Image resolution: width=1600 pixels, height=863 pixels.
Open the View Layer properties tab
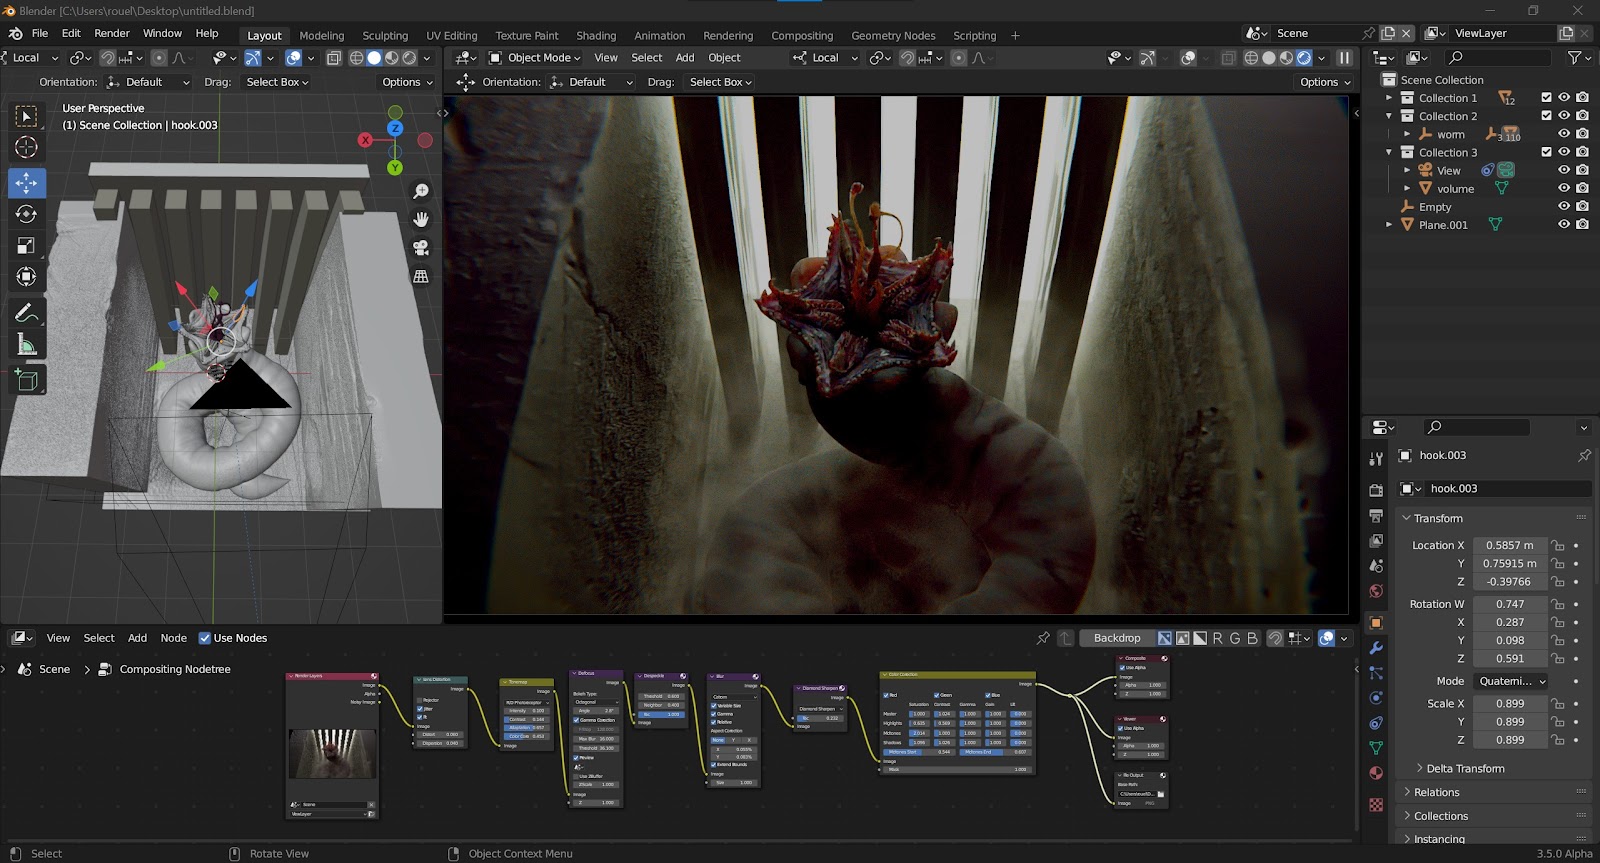(x=1376, y=540)
